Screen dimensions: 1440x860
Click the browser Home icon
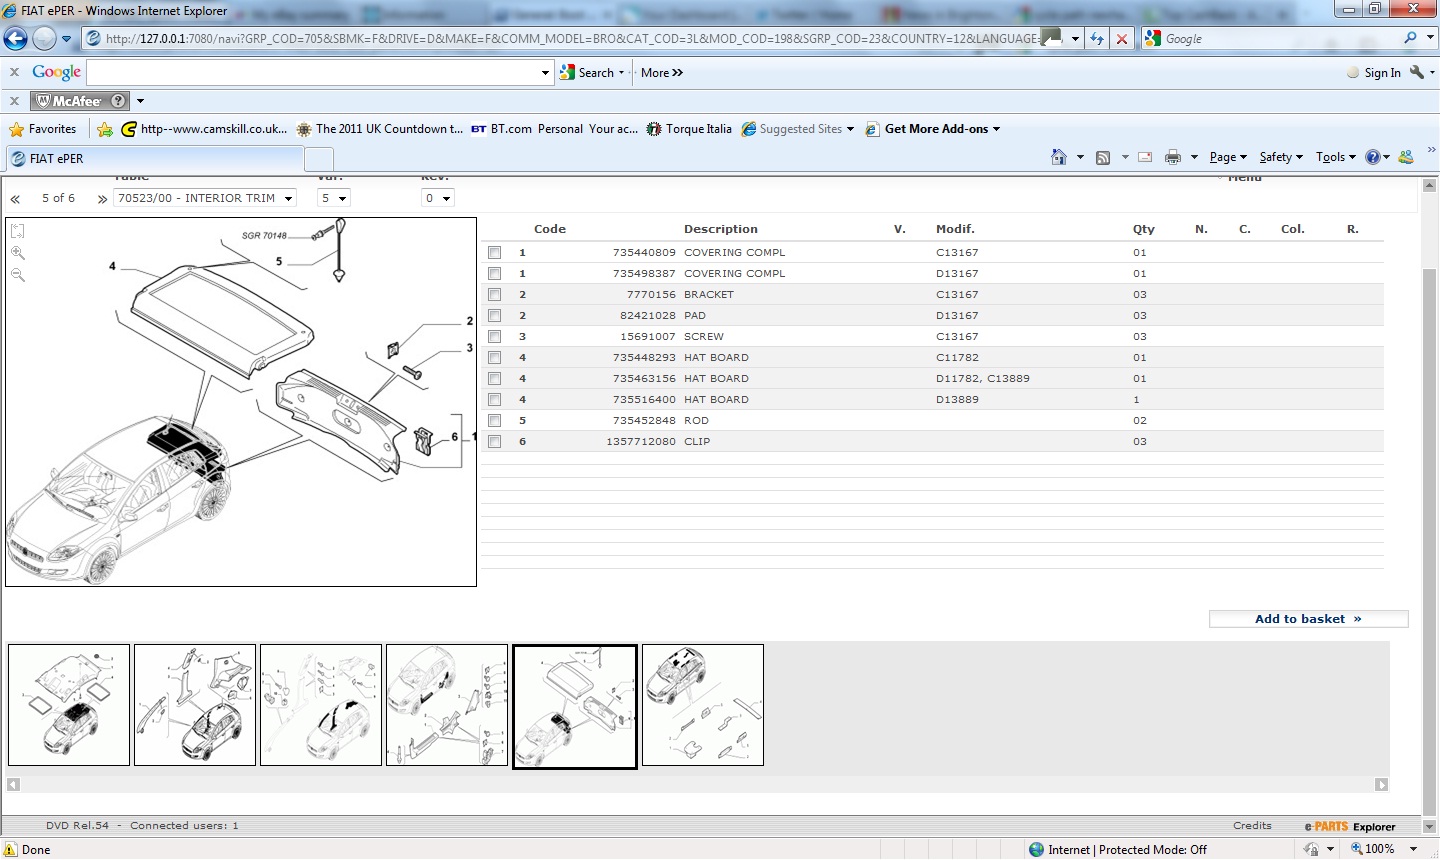coord(1059,157)
